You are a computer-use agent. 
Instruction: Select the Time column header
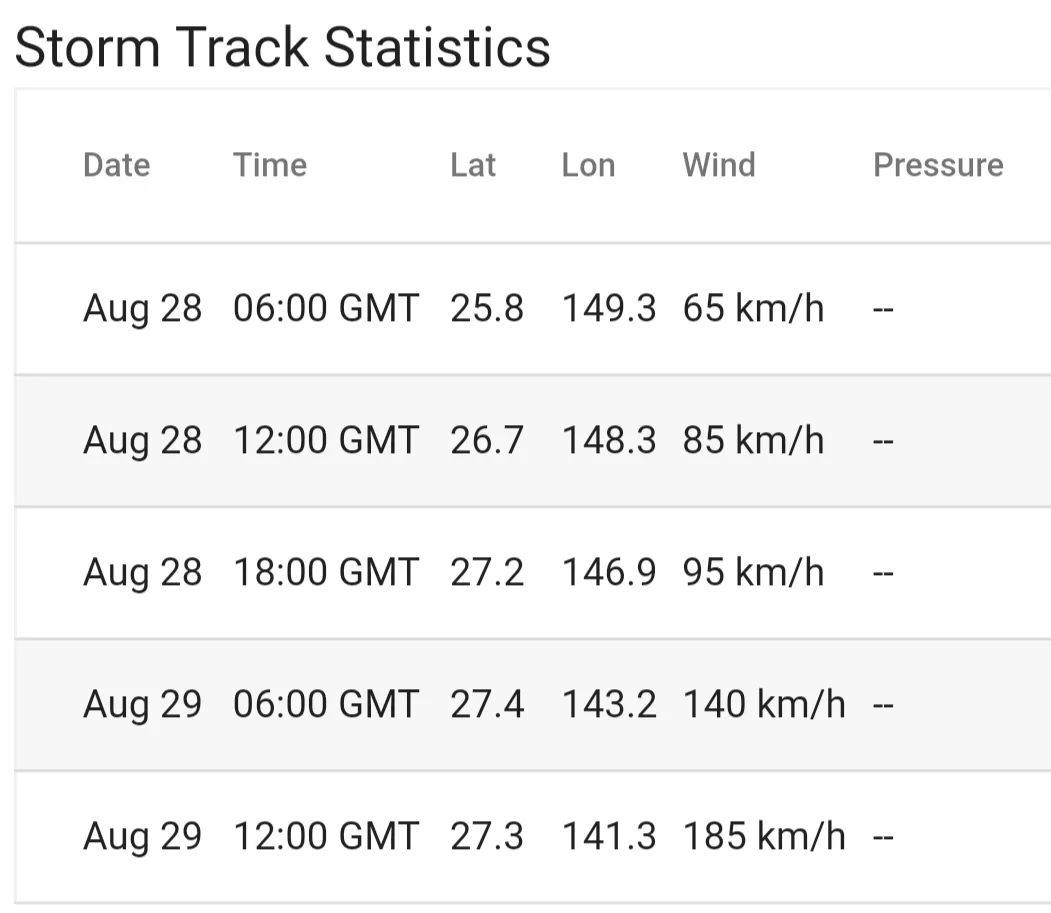click(270, 165)
